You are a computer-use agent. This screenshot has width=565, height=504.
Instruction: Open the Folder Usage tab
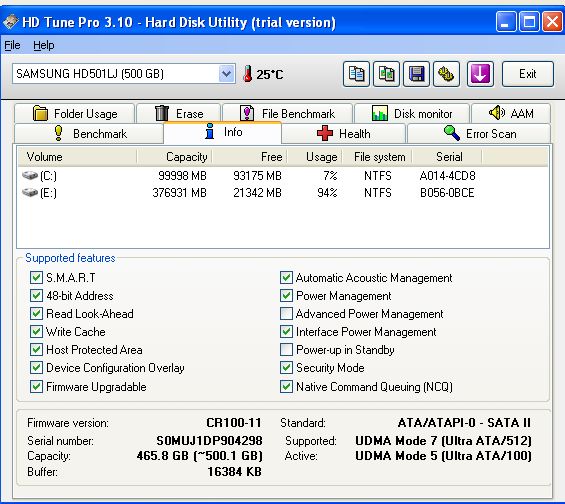(x=75, y=113)
